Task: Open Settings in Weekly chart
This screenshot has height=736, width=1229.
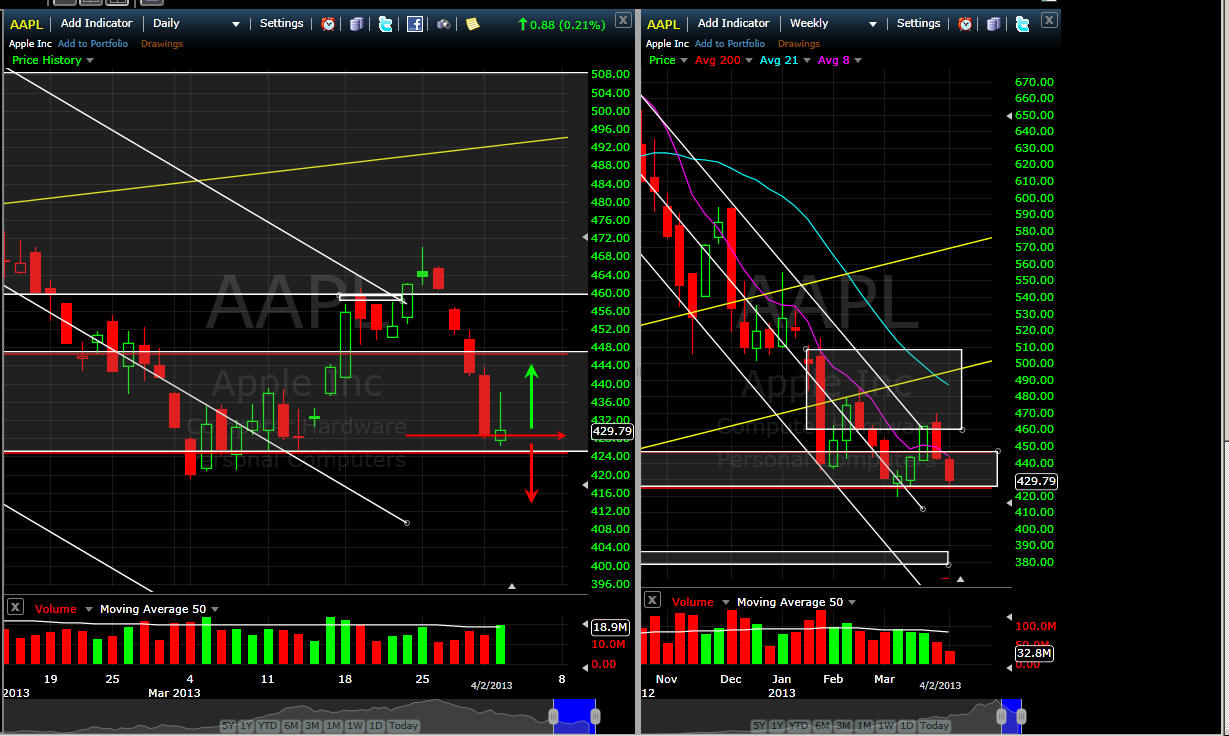Action: [x=919, y=23]
